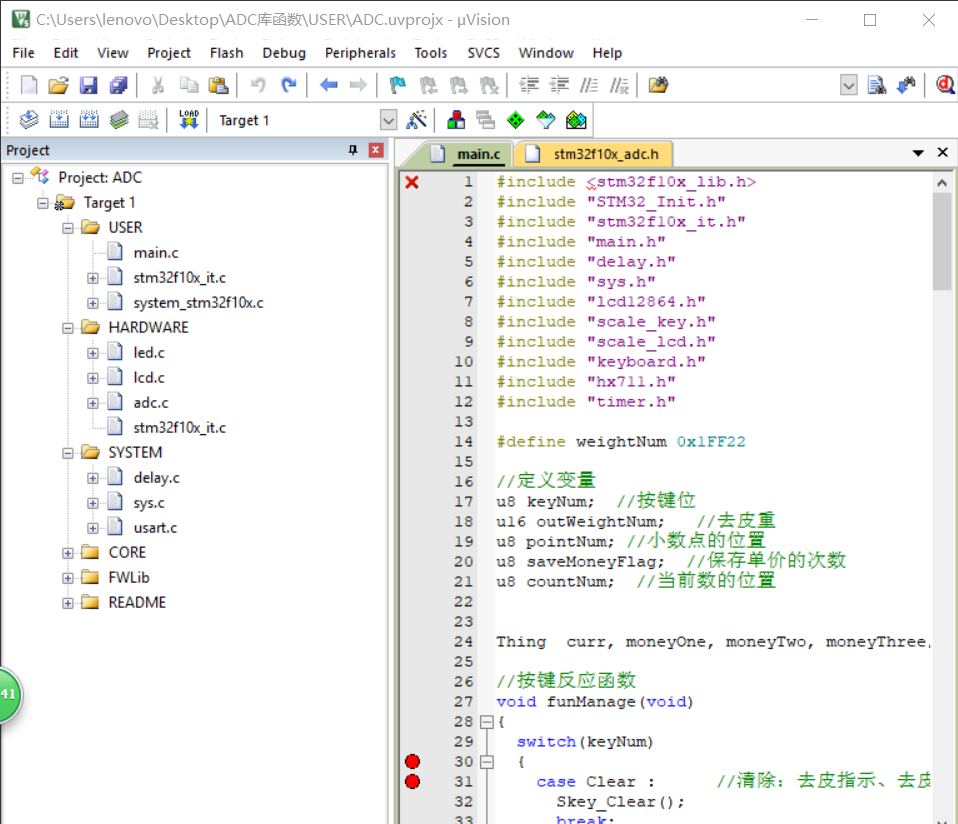Click the error marker on line 1

coord(412,182)
